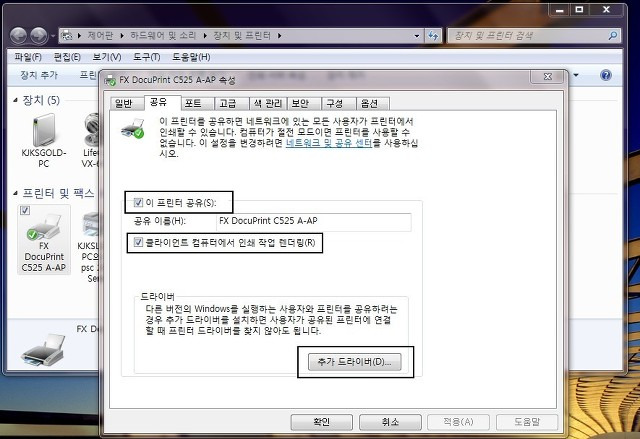Click '하드웨어 및 소리' in the breadcrumb
640x439 pixels.
pyautogui.click(x=163, y=36)
